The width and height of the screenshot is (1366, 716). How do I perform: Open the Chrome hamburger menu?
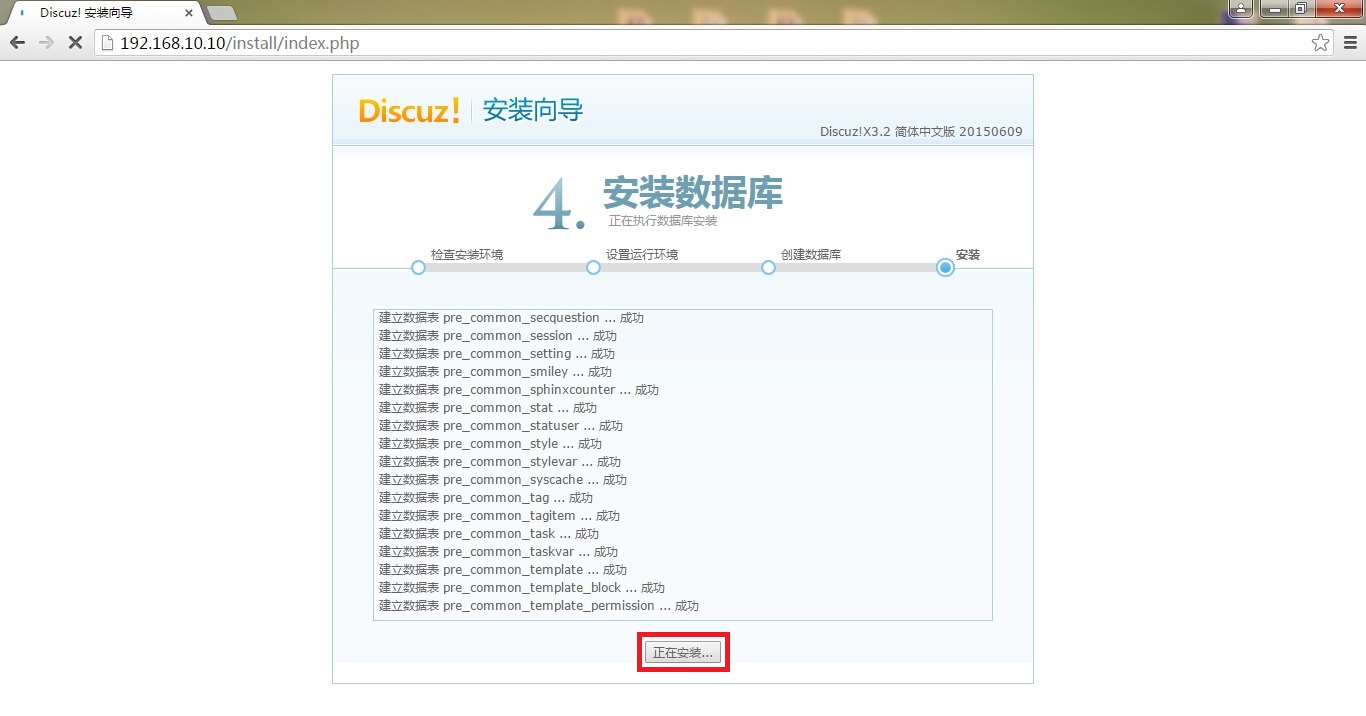[x=1349, y=43]
